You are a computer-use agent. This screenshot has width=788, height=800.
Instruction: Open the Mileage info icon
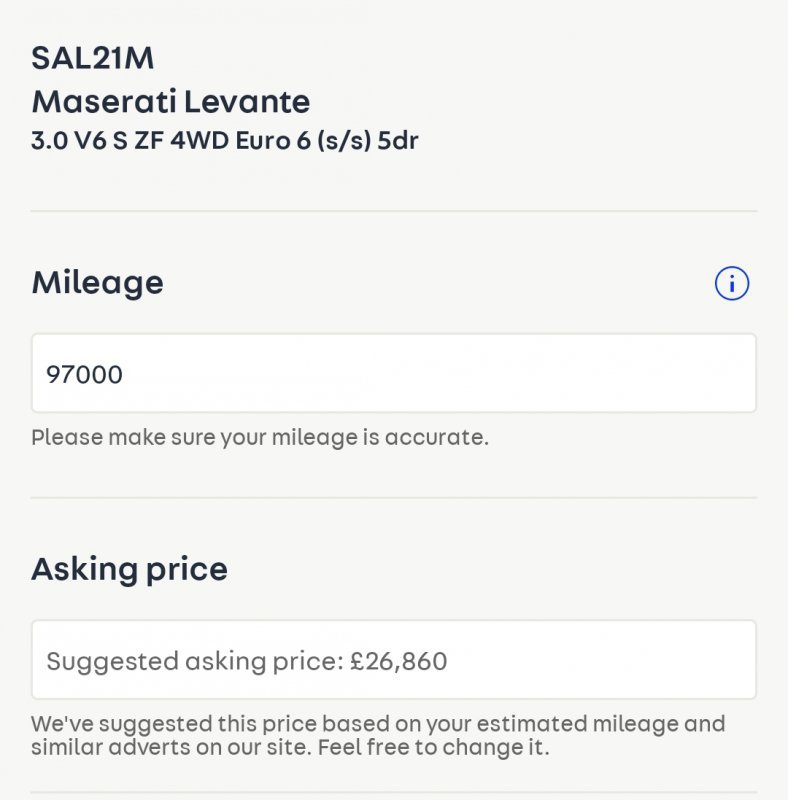(x=732, y=283)
